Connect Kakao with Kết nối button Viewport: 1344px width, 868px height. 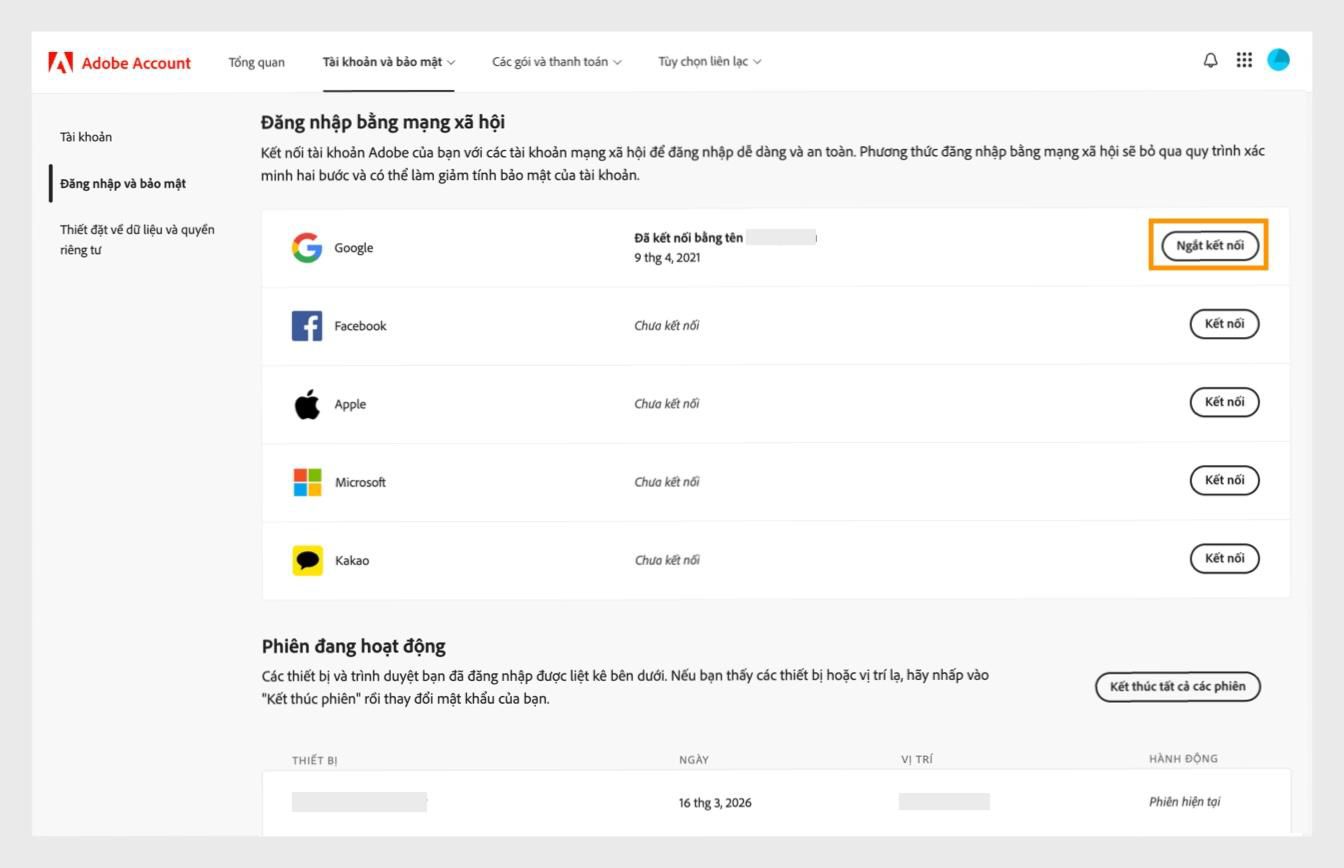(1224, 558)
